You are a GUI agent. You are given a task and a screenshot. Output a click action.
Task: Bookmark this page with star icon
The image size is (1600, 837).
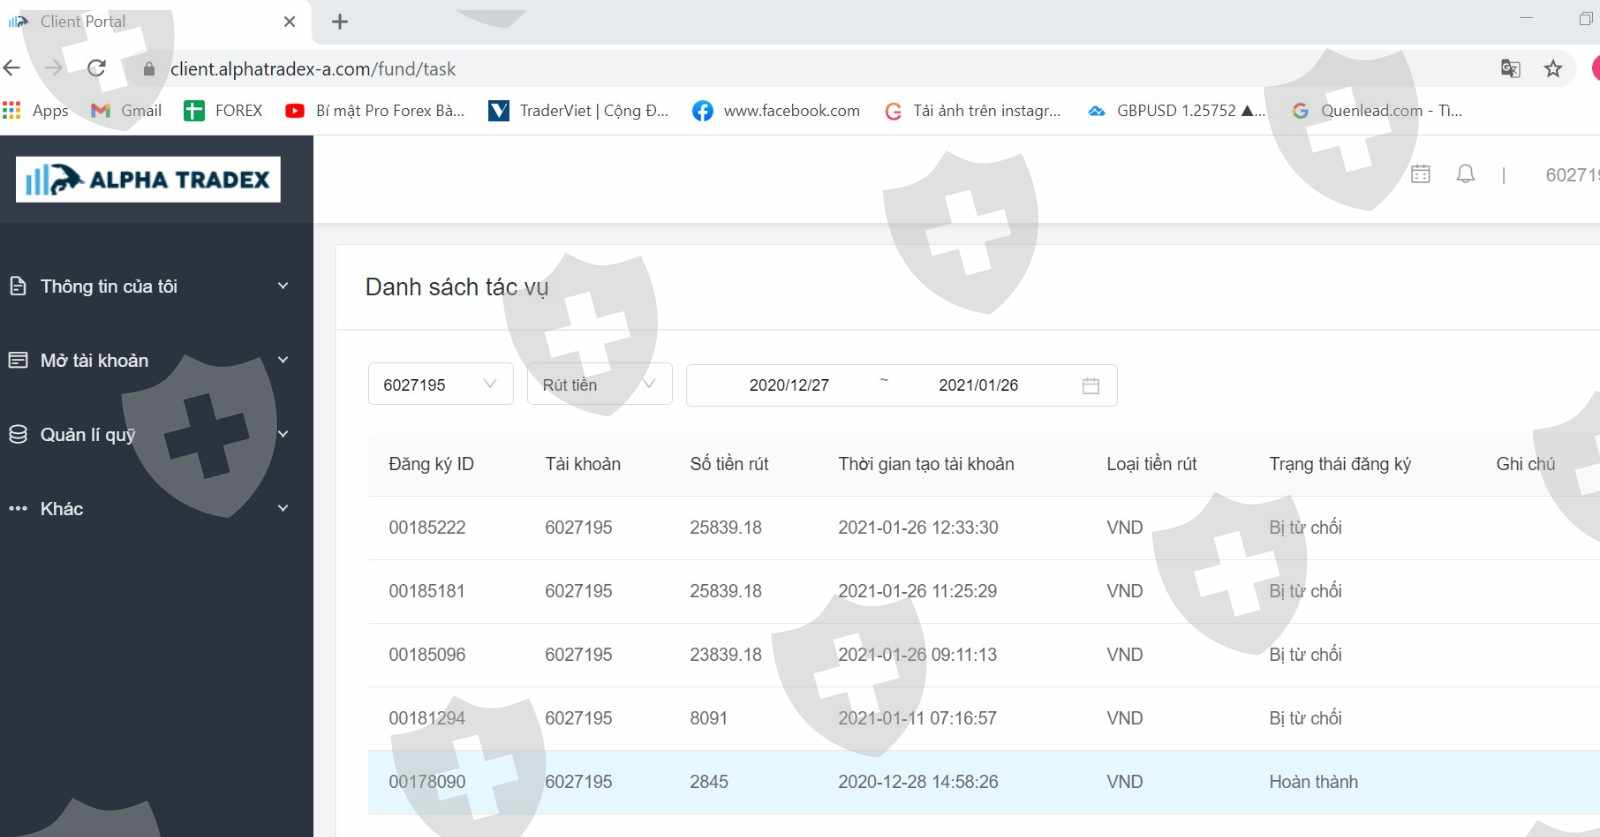coord(1552,68)
